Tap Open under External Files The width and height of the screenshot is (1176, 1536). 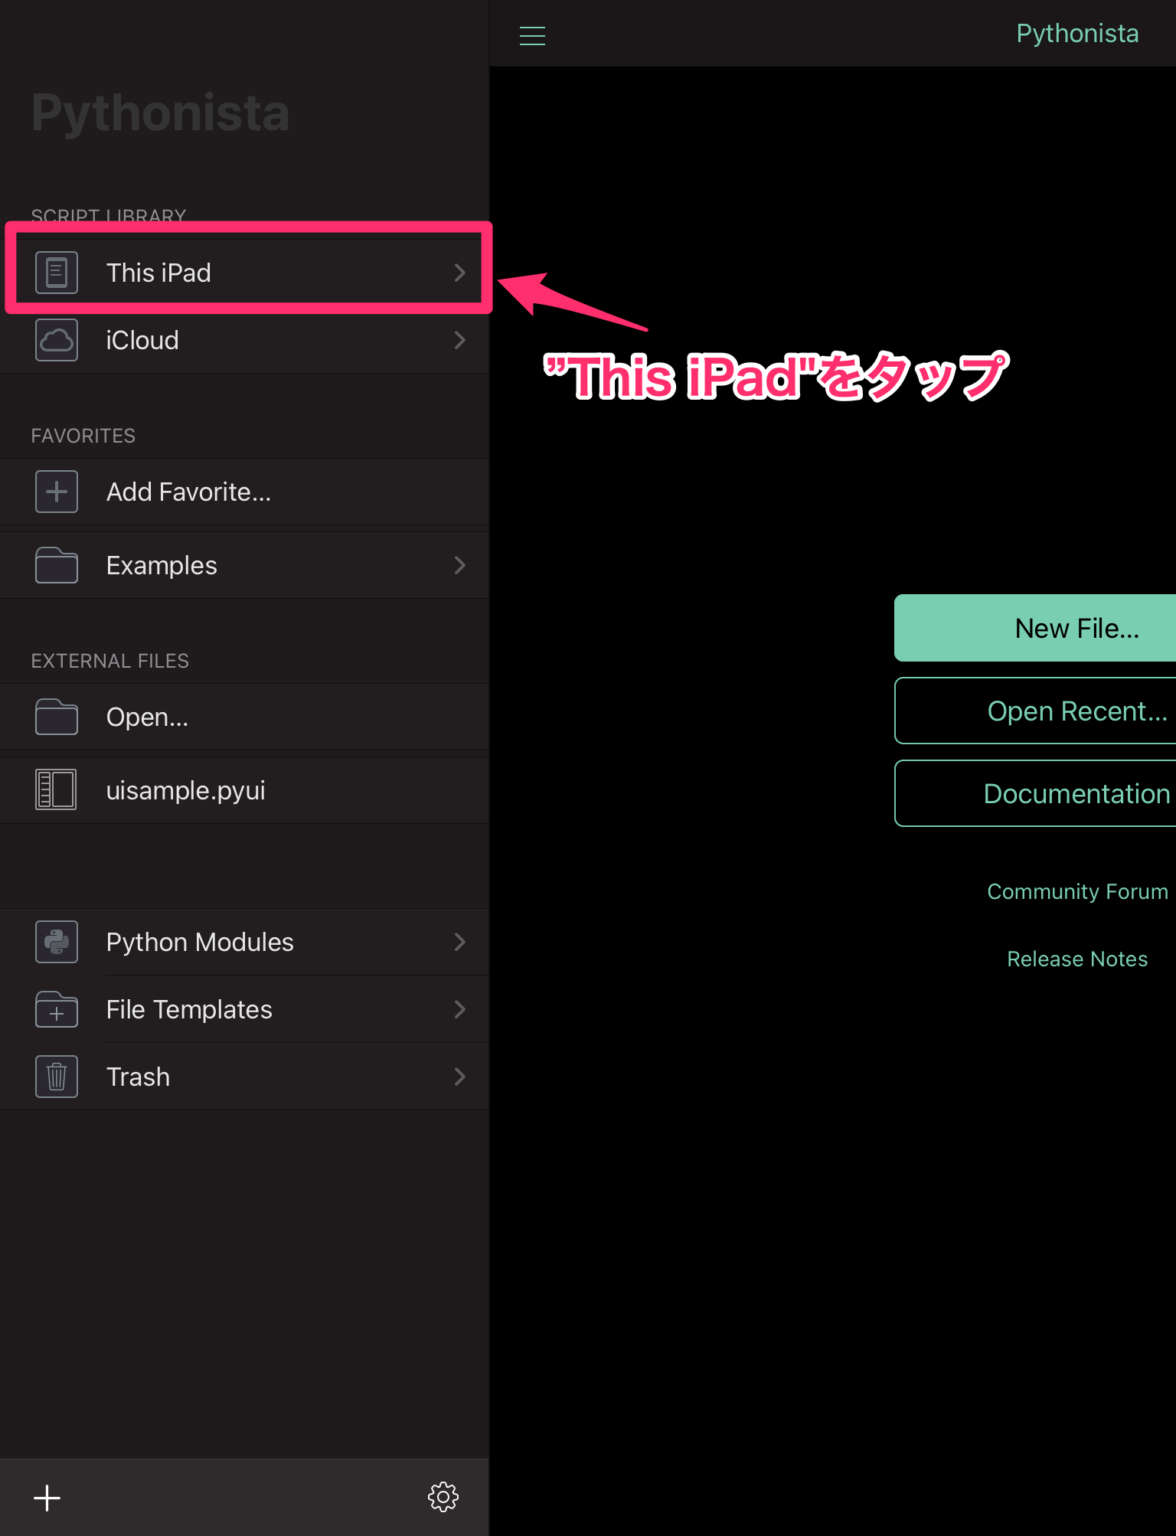click(x=147, y=717)
